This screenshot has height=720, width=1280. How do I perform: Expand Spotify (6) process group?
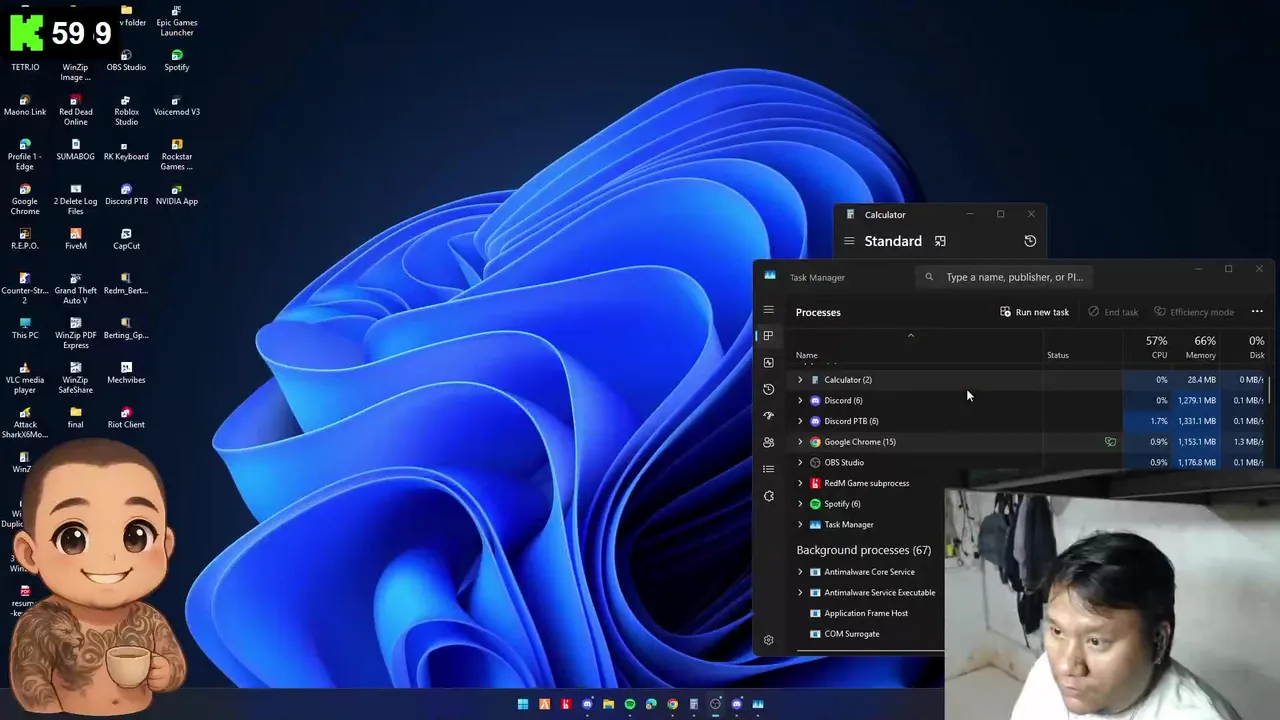pos(800,504)
